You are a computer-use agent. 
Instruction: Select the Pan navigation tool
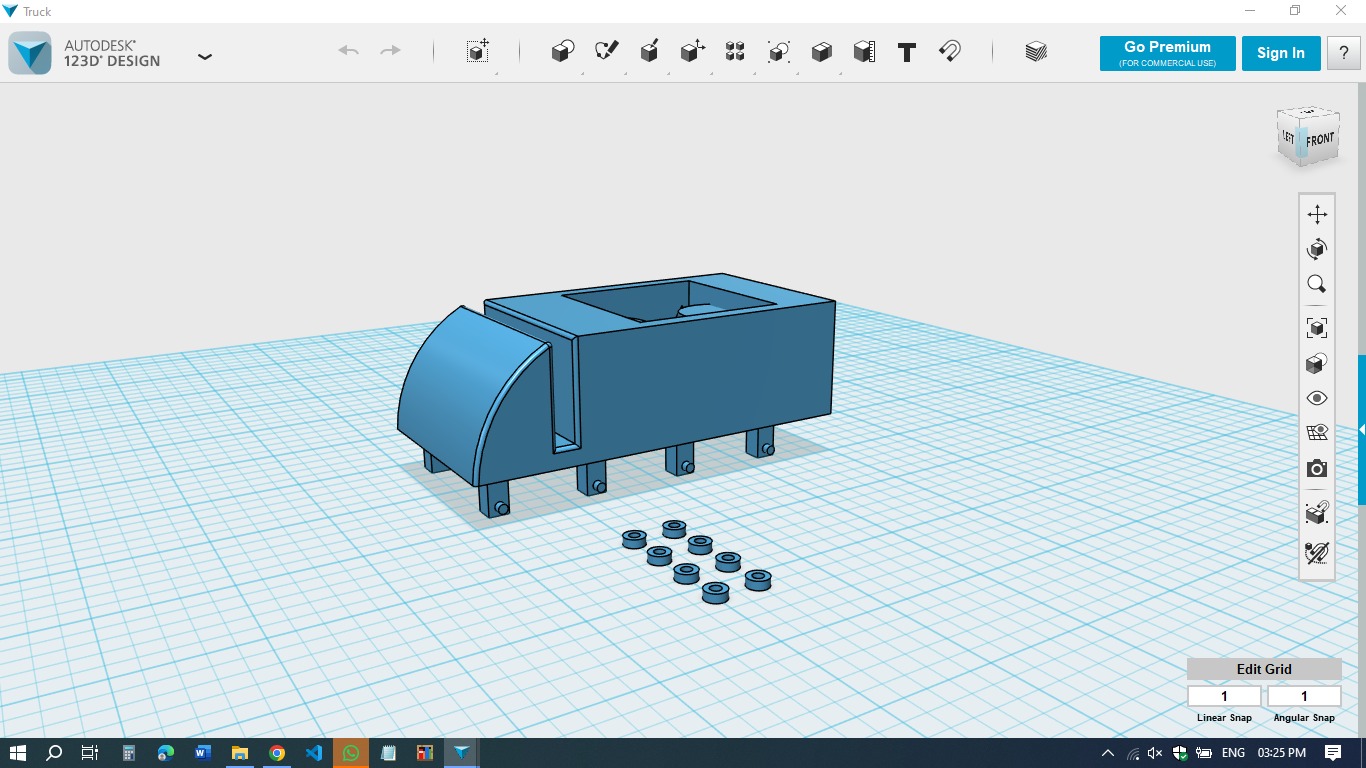(1317, 214)
